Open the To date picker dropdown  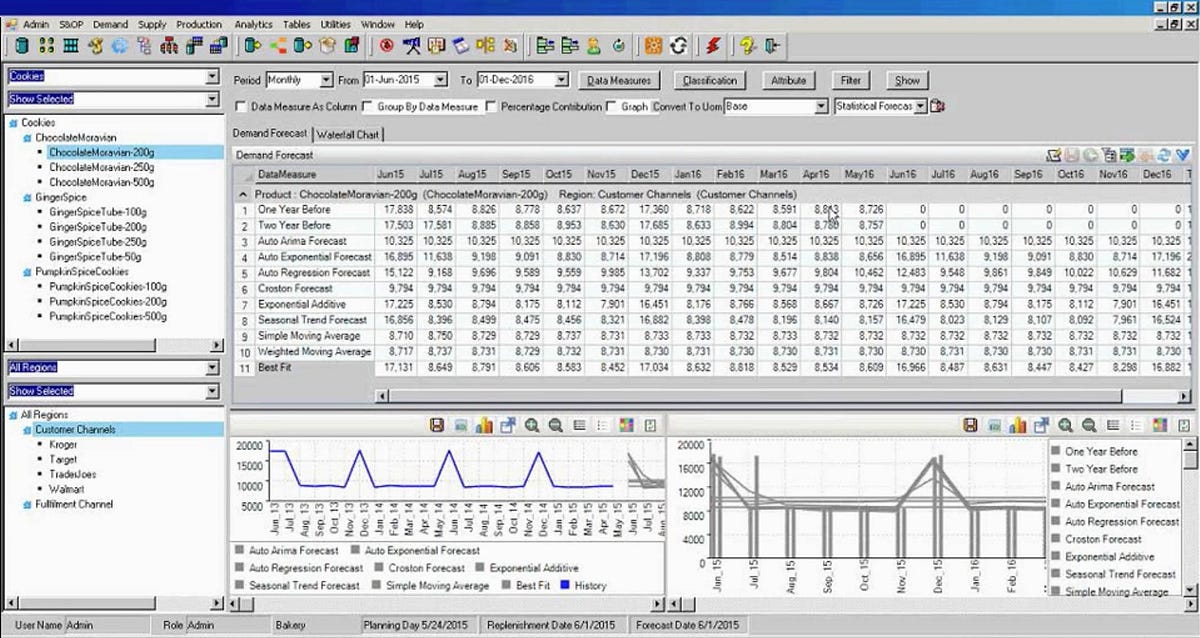coord(560,80)
